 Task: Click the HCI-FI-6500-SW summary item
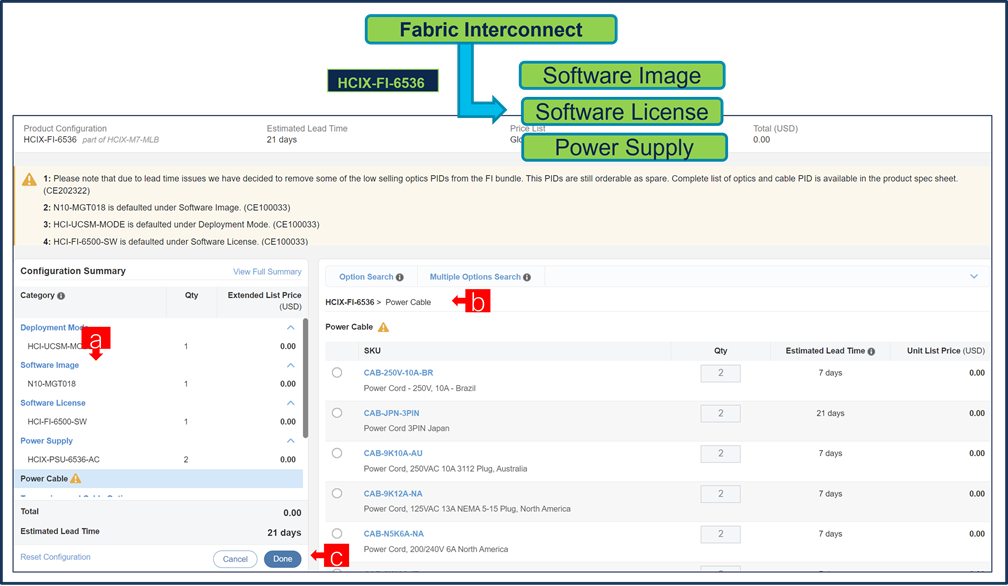[x=57, y=422]
